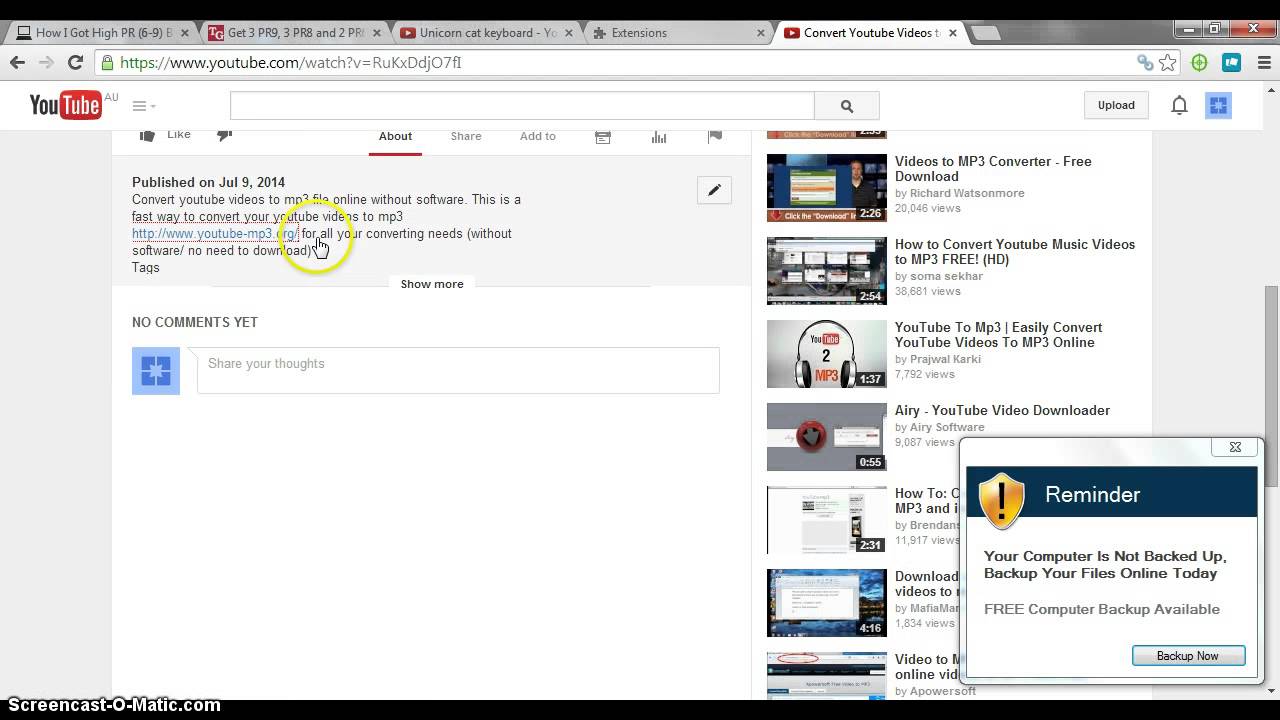Dislike the video with thumbs down
Viewport: 1280px width, 720px height.
tap(225, 135)
